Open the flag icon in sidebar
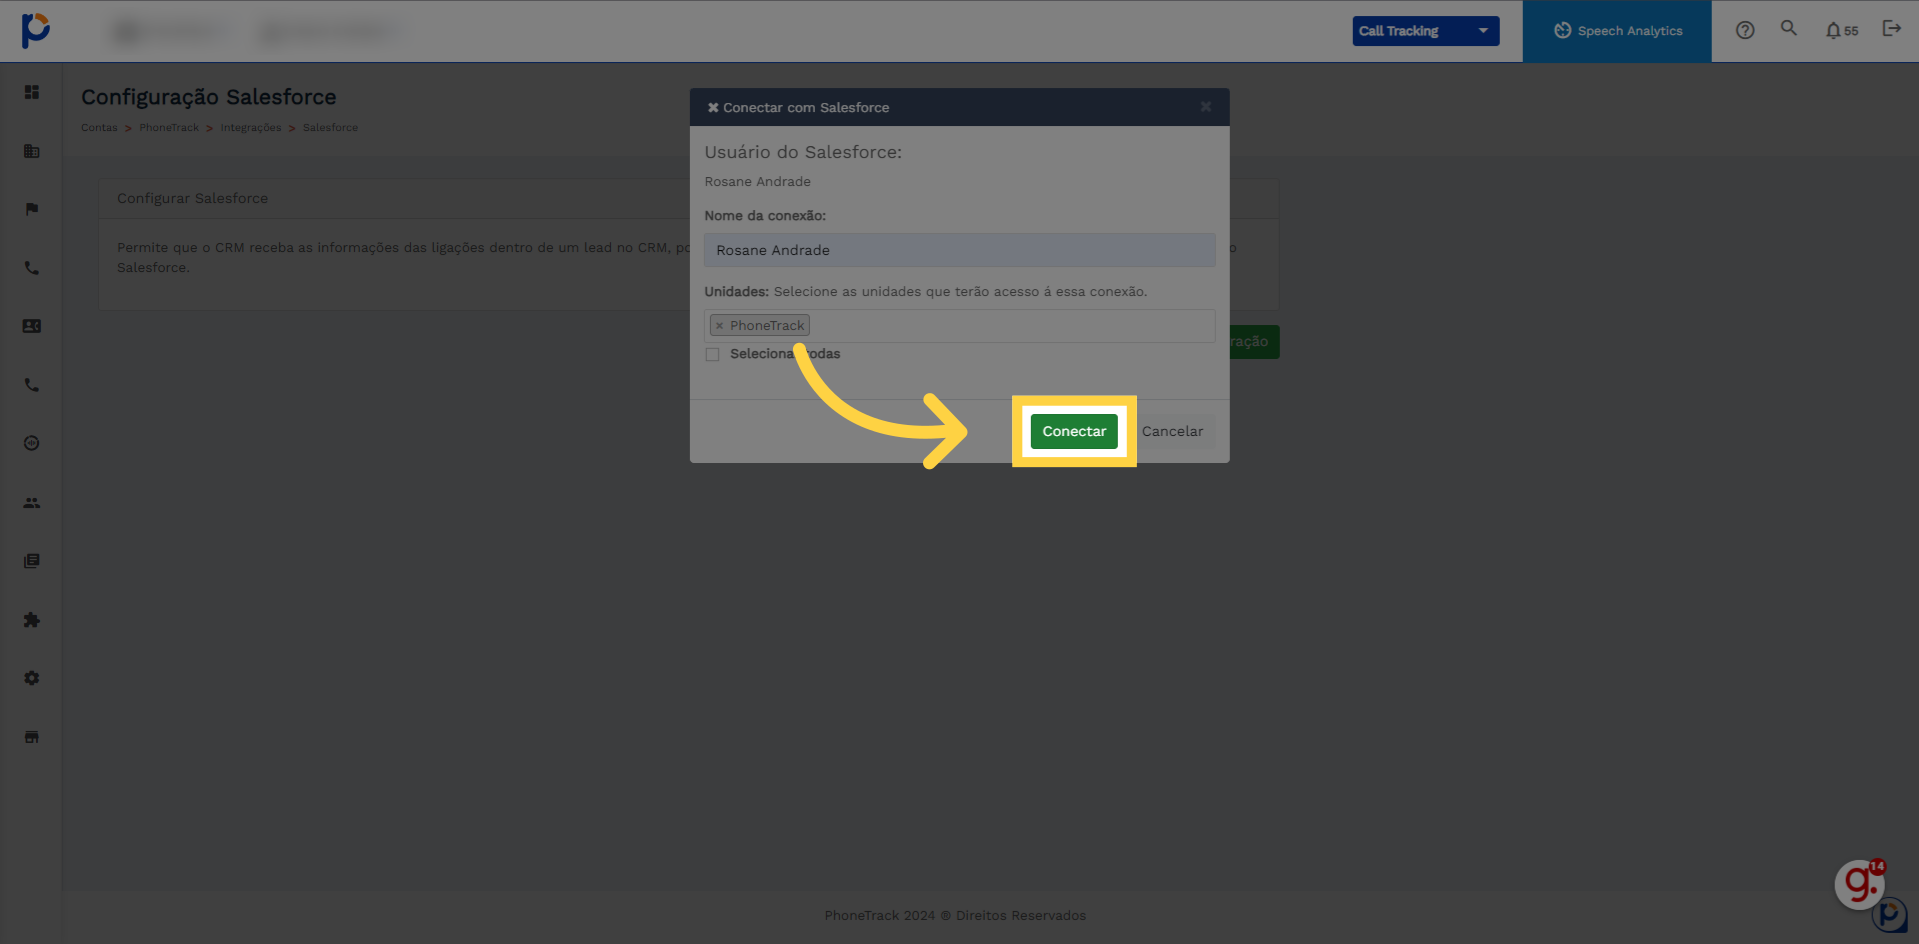 tap(32, 209)
